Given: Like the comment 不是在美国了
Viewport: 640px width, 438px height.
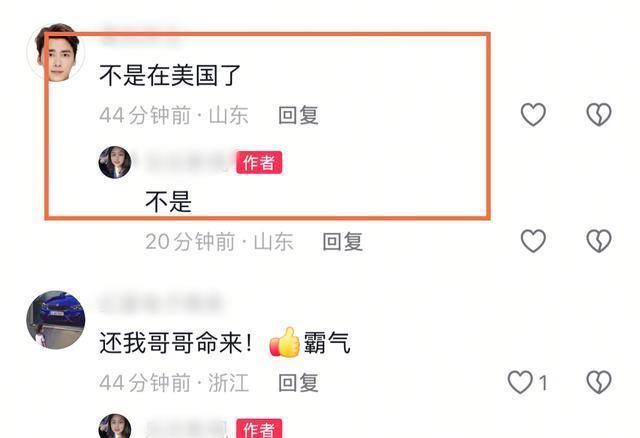Looking at the screenshot, I should pos(533,114).
